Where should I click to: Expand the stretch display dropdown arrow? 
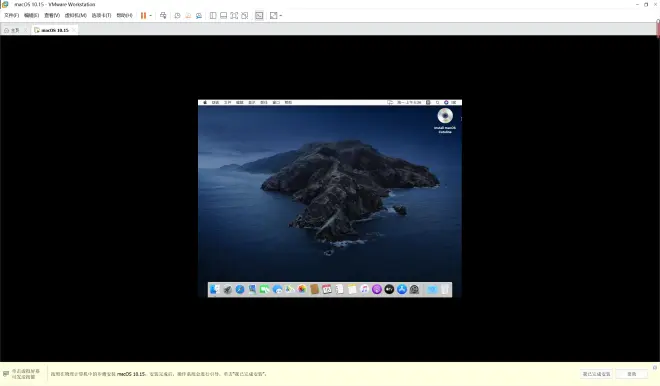click(281, 16)
